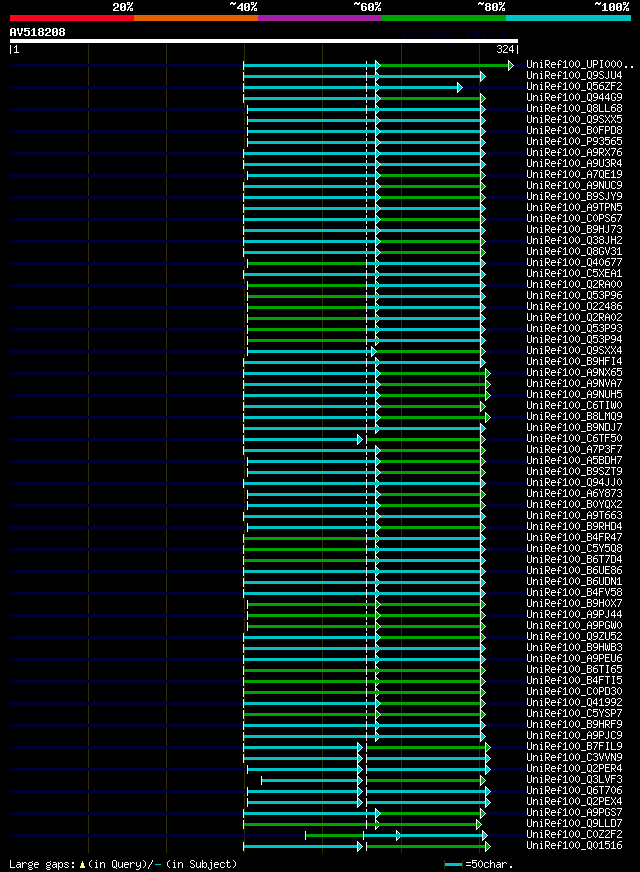Select UniRef100_Q40677 label
This screenshot has width=640, height=872.
[574, 262]
